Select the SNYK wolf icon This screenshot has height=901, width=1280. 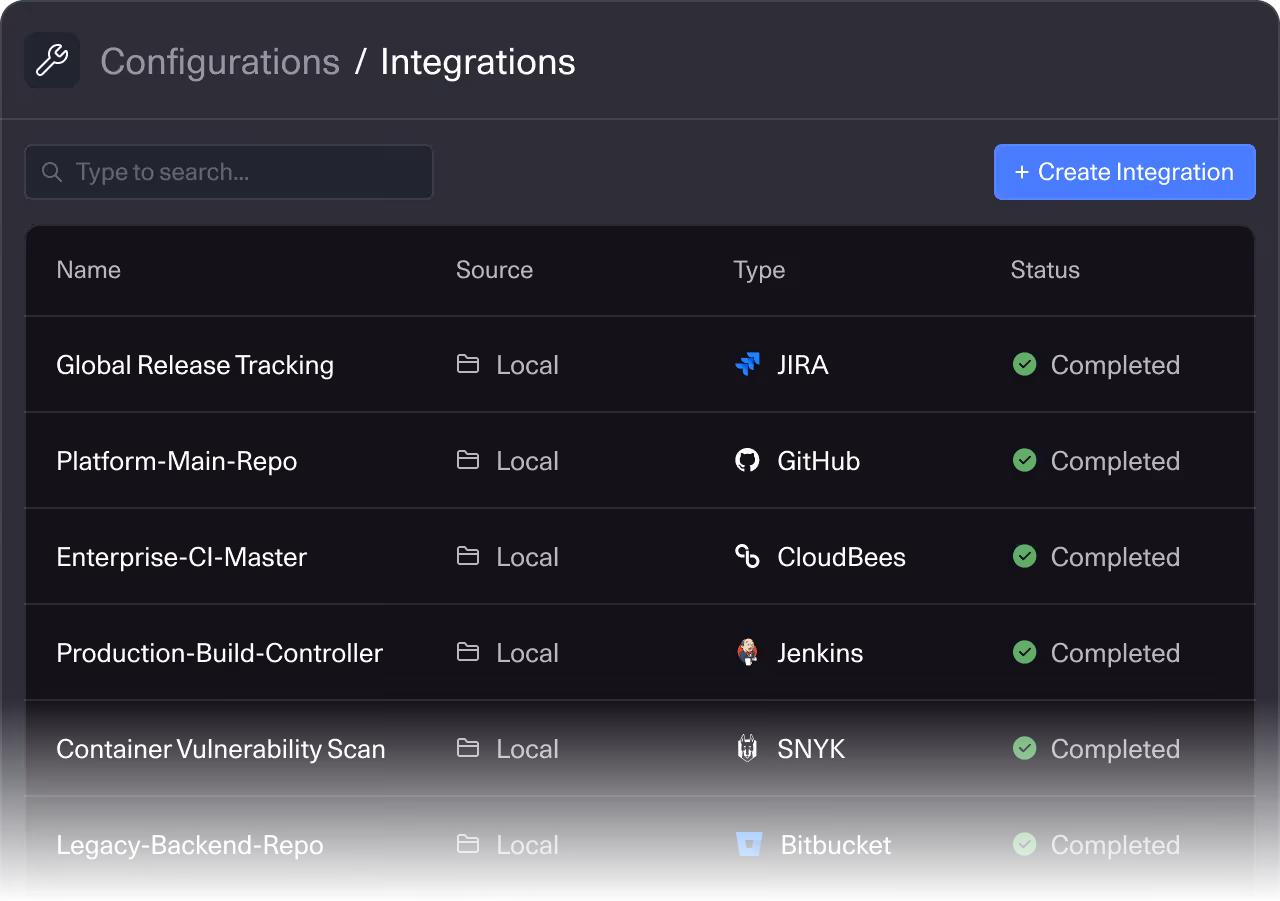(747, 748)
